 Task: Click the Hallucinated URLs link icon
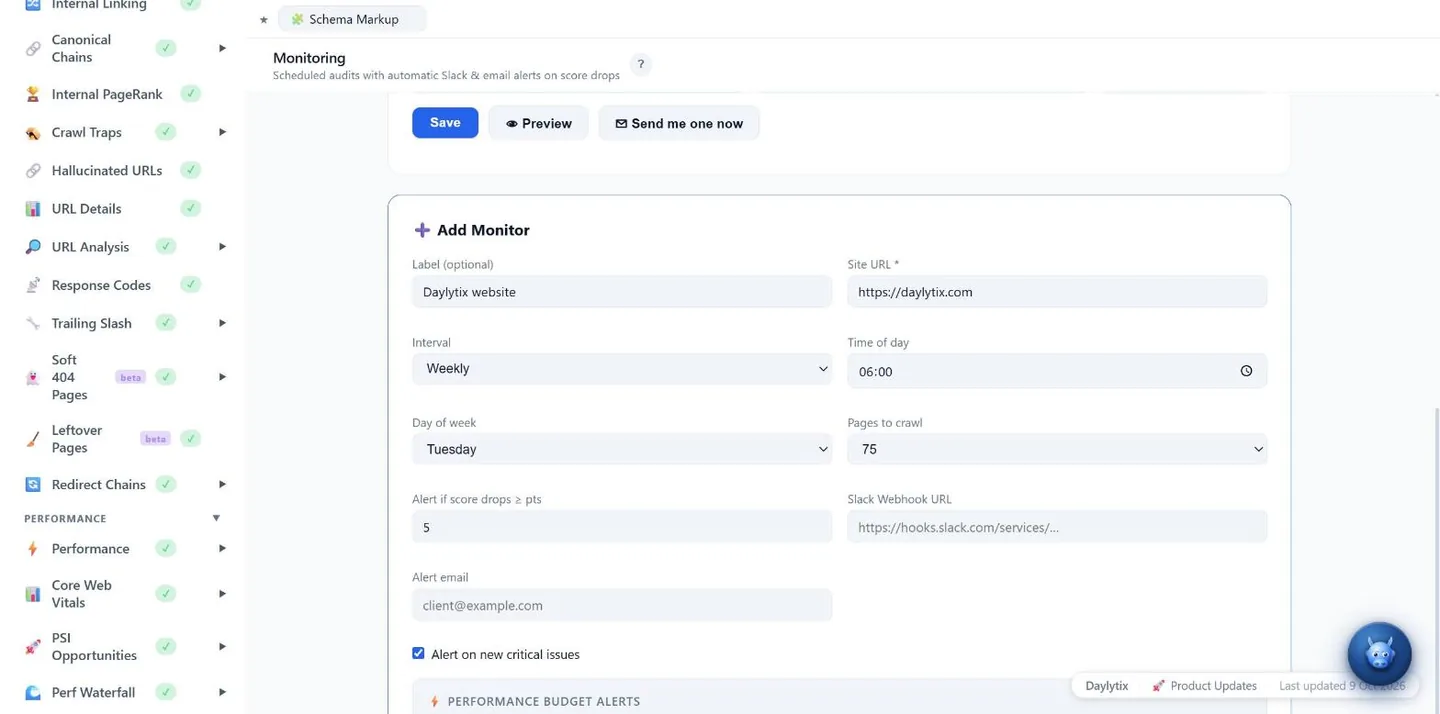tap(33, 171)
